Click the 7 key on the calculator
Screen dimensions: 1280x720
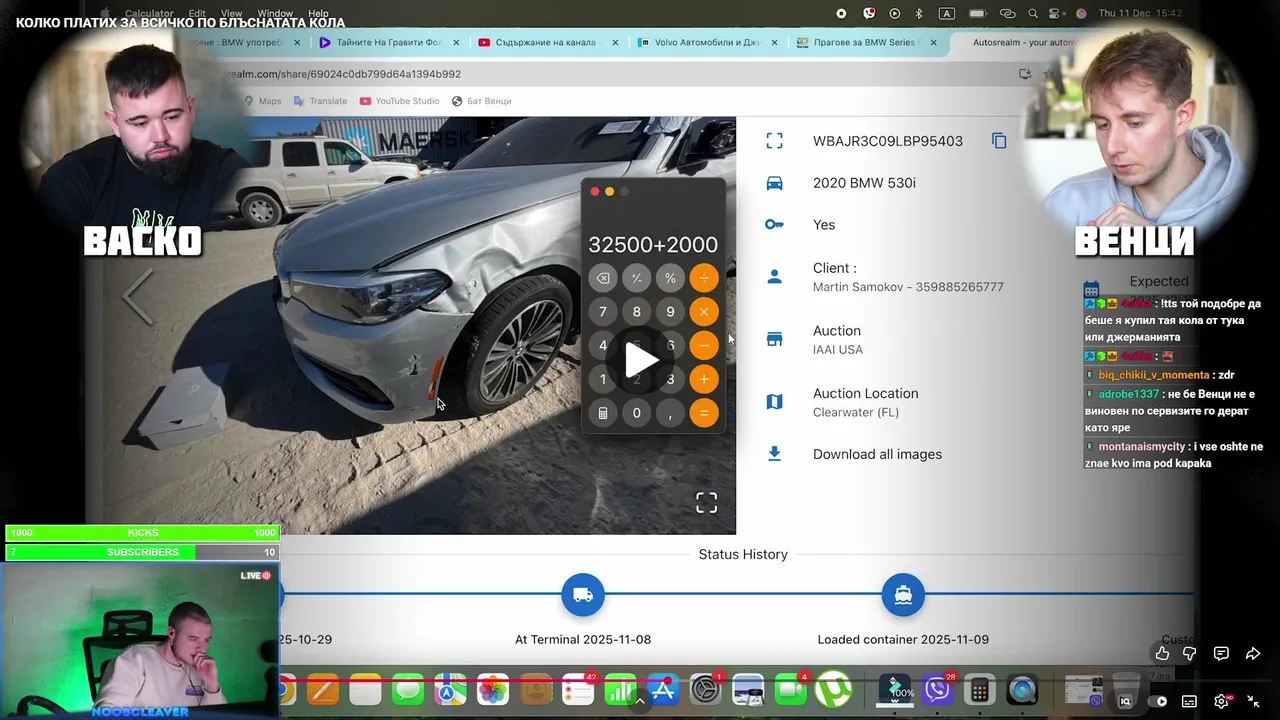point(603,312)
